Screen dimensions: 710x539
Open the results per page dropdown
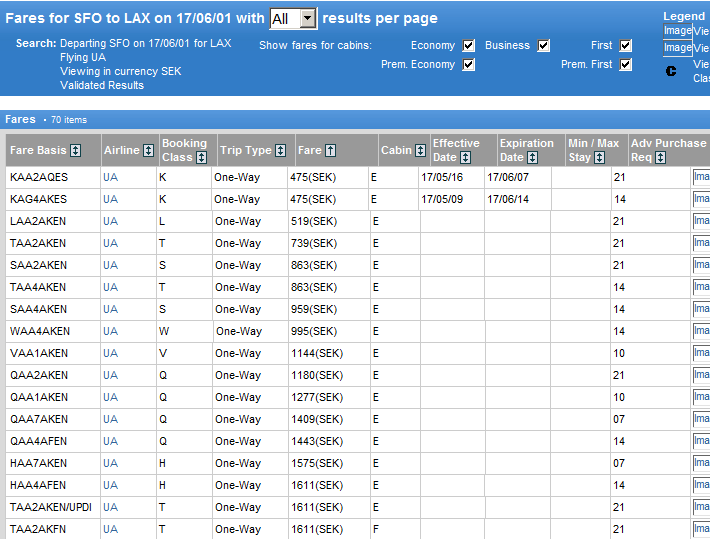307,18
